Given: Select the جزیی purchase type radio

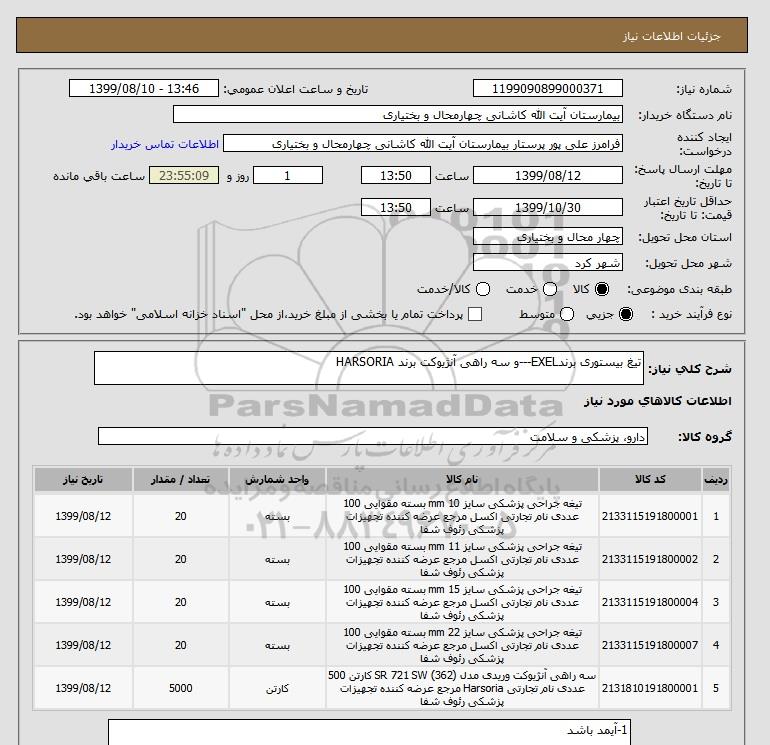Looking at the screenshot, I should pos(626,314).
